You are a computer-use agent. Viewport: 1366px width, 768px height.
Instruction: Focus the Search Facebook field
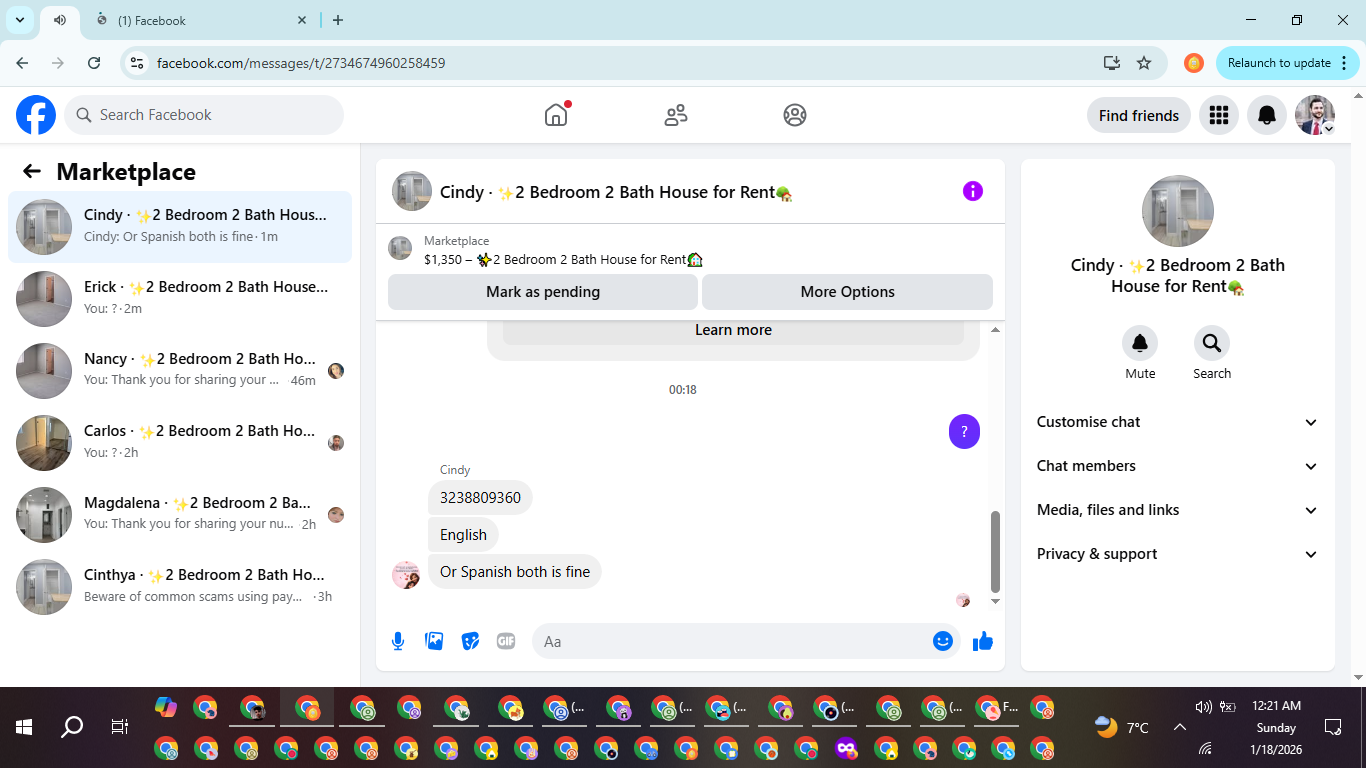click(204, 115)
